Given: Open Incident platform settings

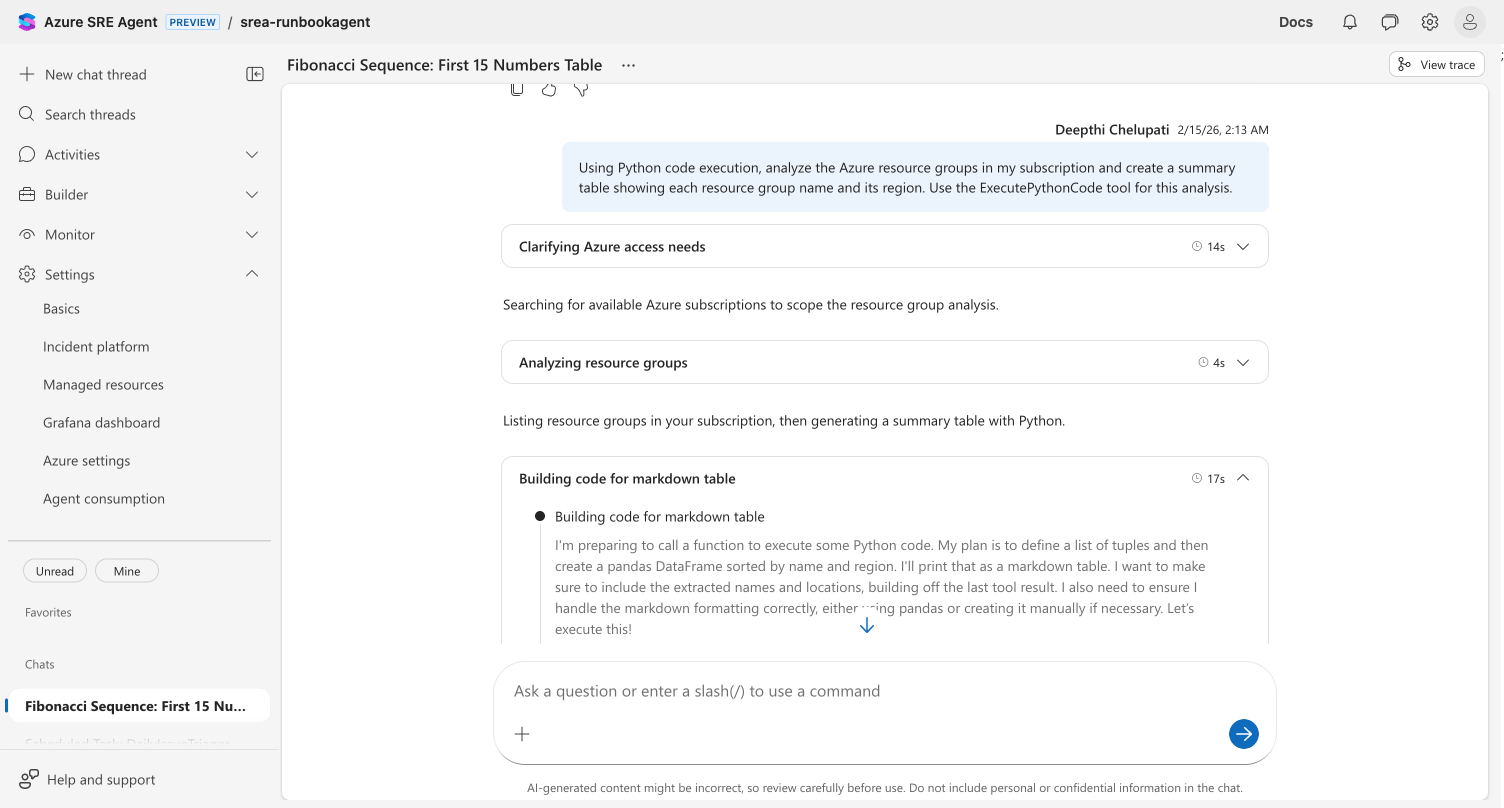Looking at the screenshot, I should point(96,347).
